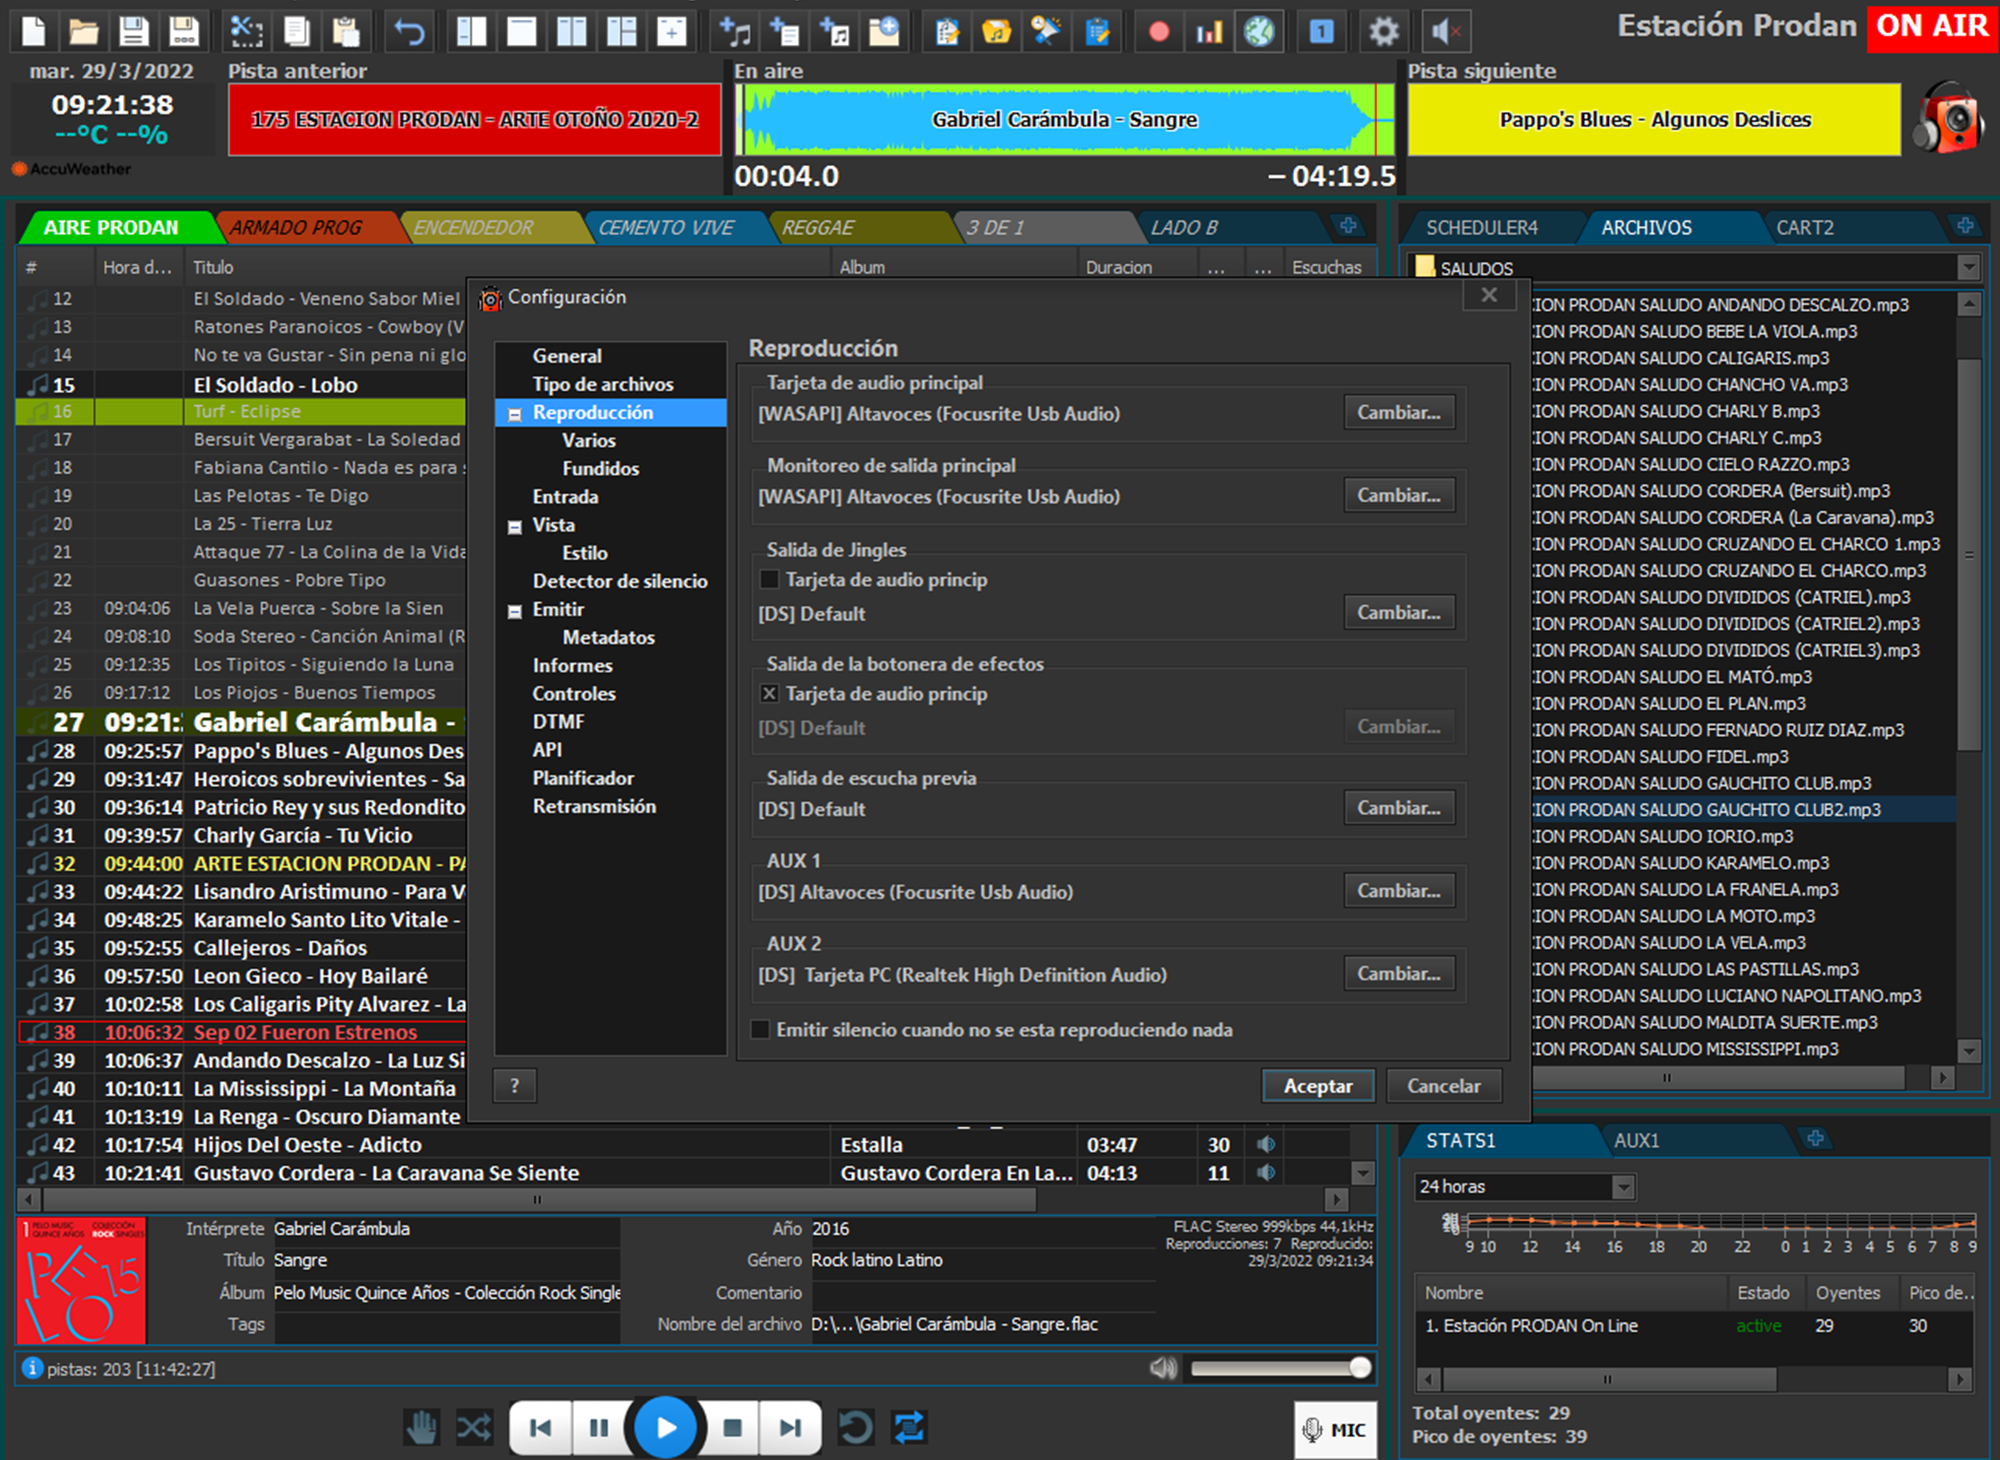Screen dimensions: 2000x1460
Task: Open playlist using the folder icon
Action: tap(84, 31)
